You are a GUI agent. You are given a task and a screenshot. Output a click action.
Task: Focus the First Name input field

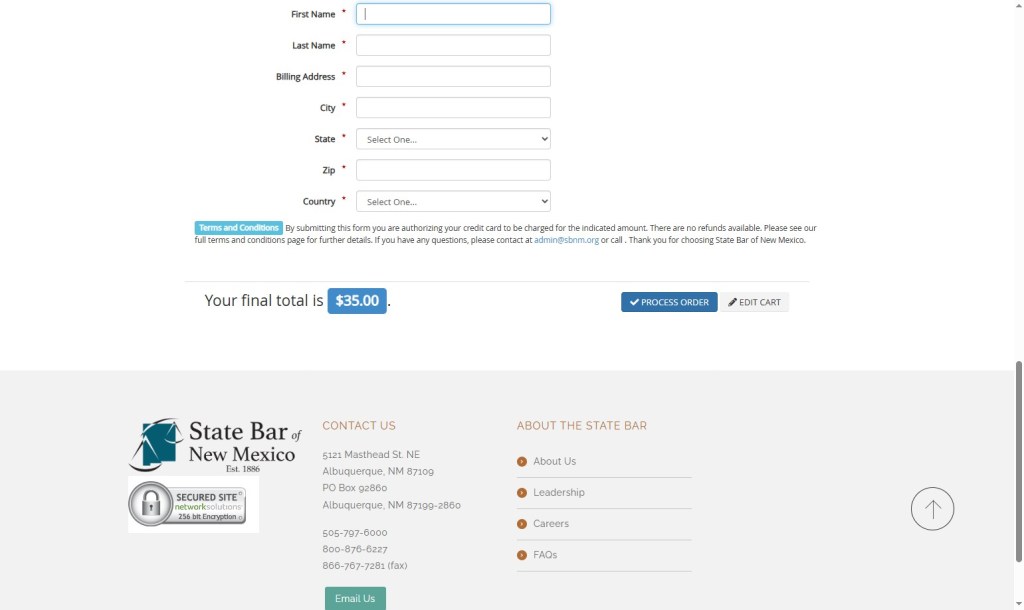click(453, 14)
